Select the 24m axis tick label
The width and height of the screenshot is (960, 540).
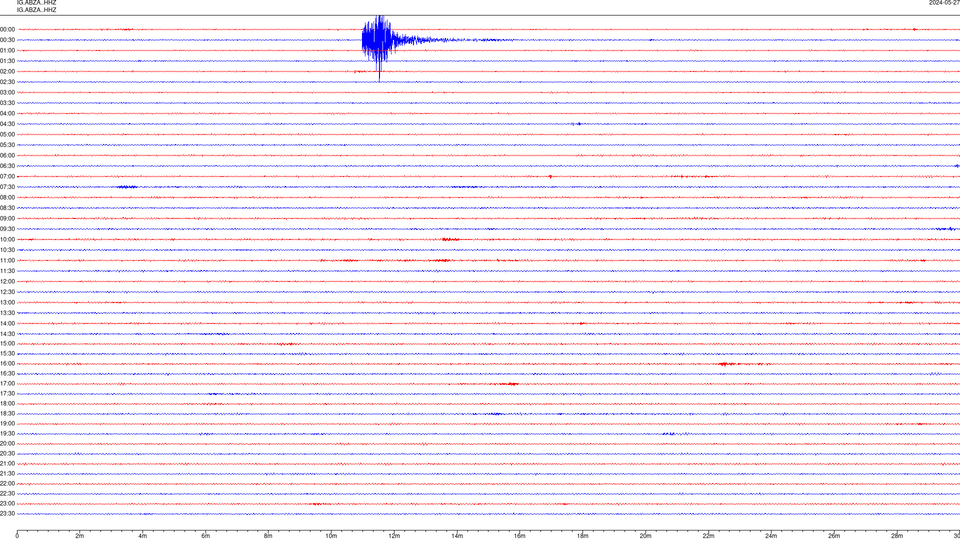pyautogui.click(x=771, y=536)
